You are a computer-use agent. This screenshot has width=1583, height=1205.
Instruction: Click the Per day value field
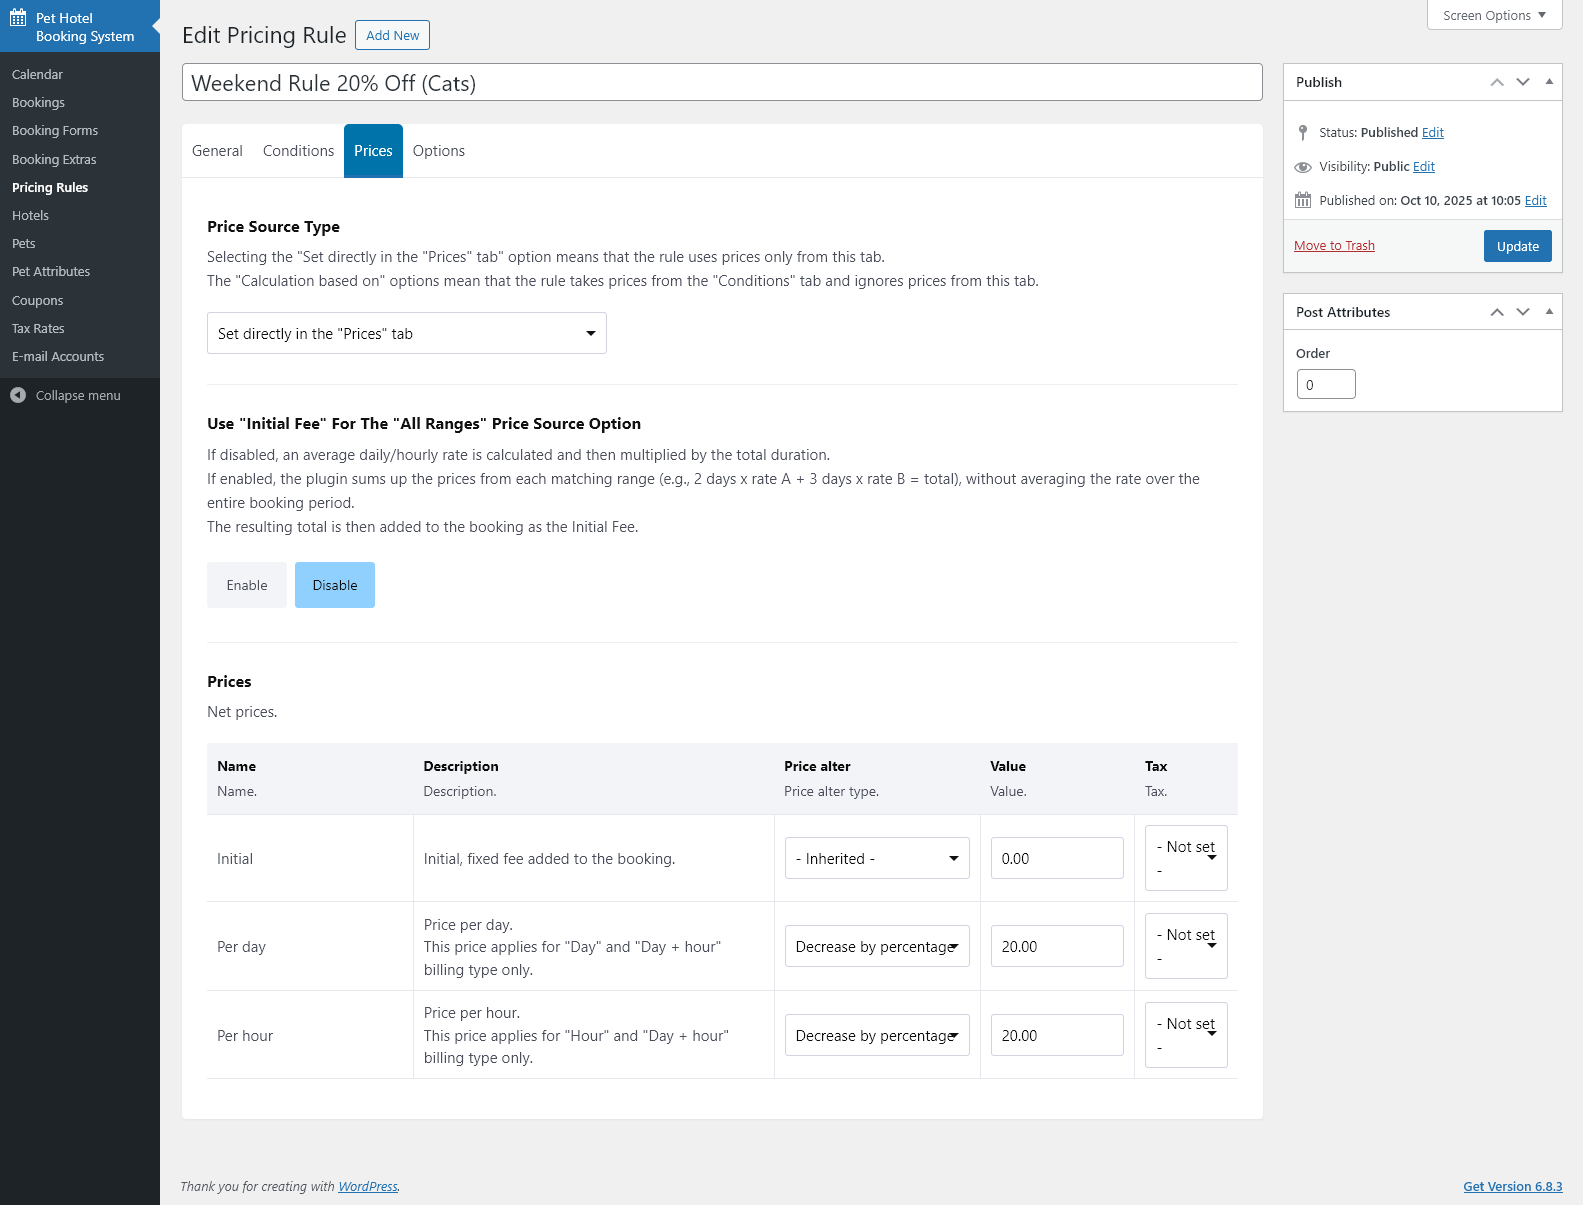[x=1057, y=946]
